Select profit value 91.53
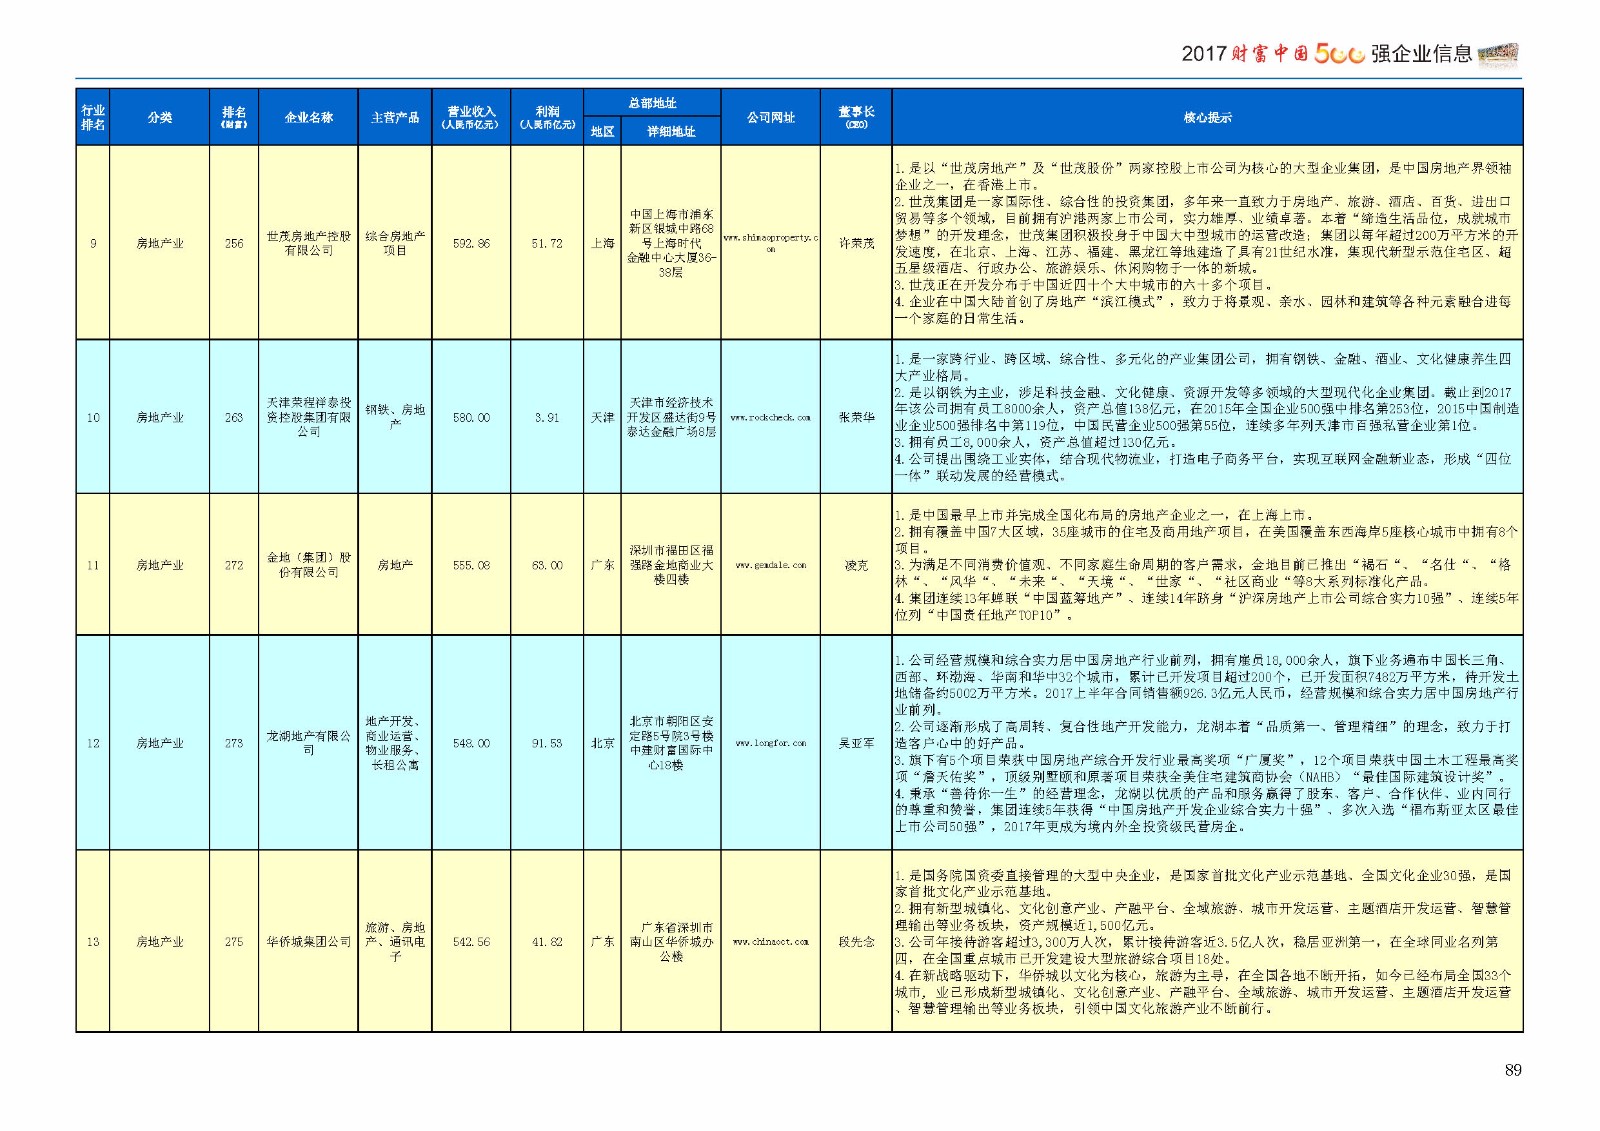The image size is (1600, 1131). click(547, 743)
